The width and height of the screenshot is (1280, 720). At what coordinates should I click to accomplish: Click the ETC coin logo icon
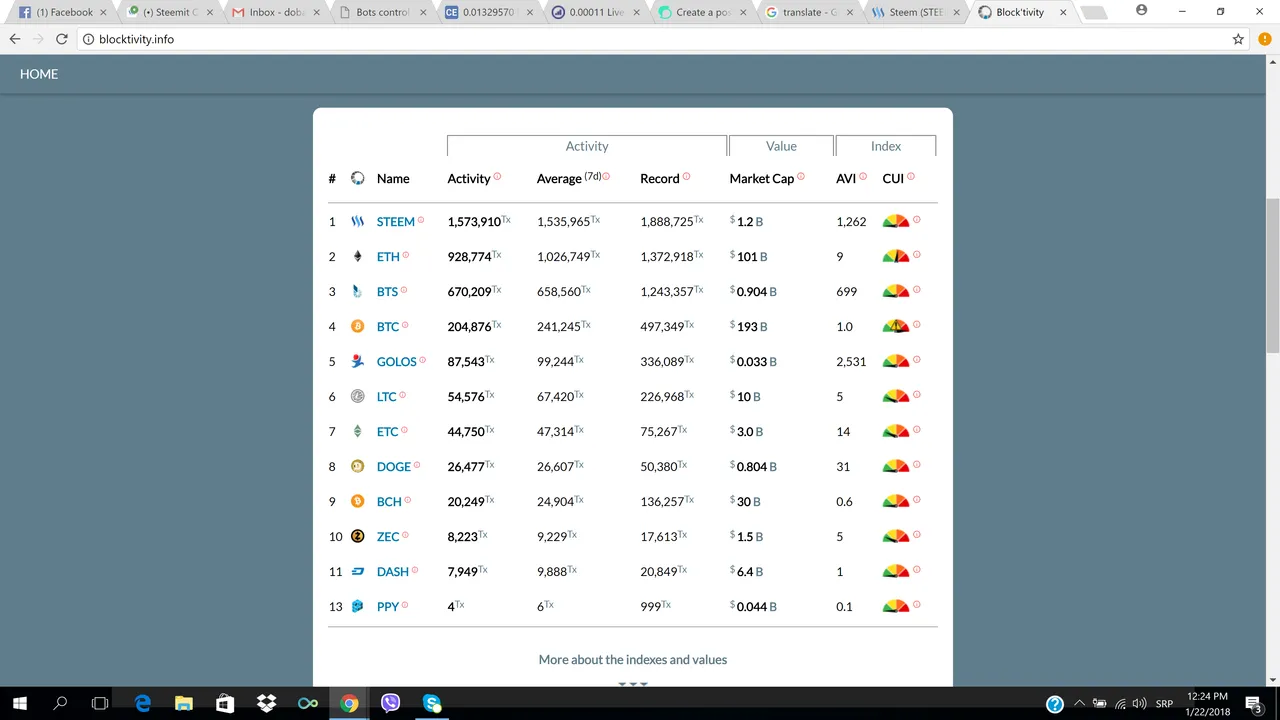click(x=357, y=431)
